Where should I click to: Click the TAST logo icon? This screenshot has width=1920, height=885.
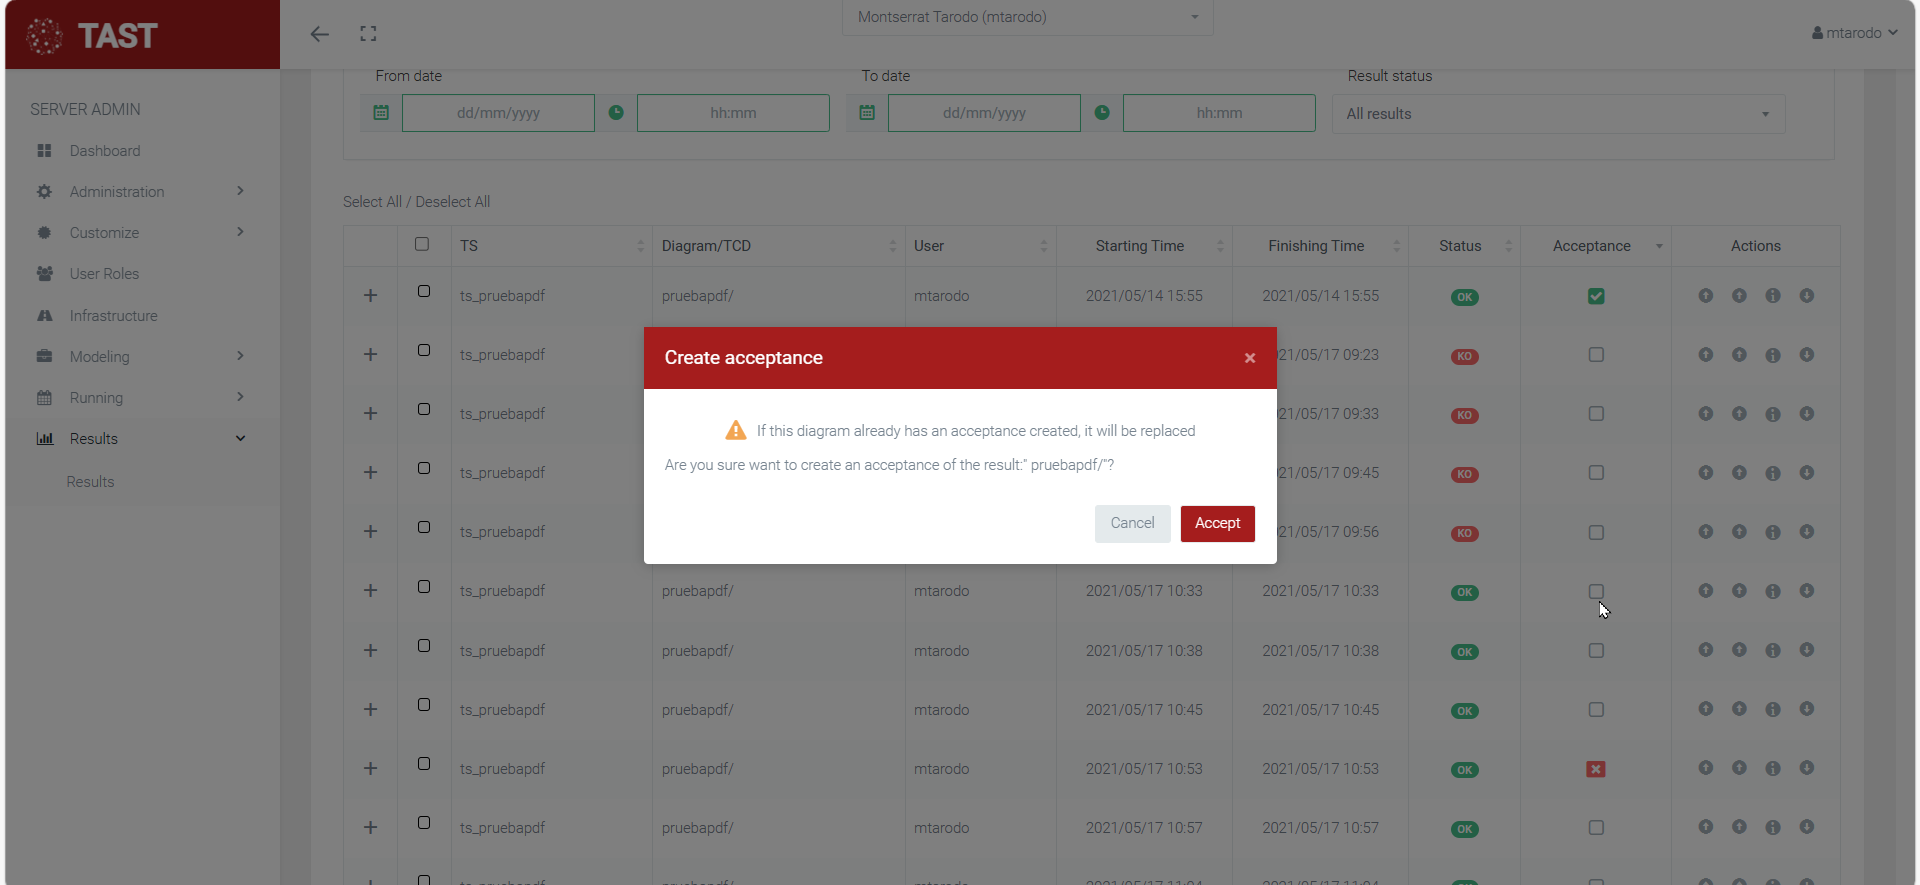pos(44,36)
